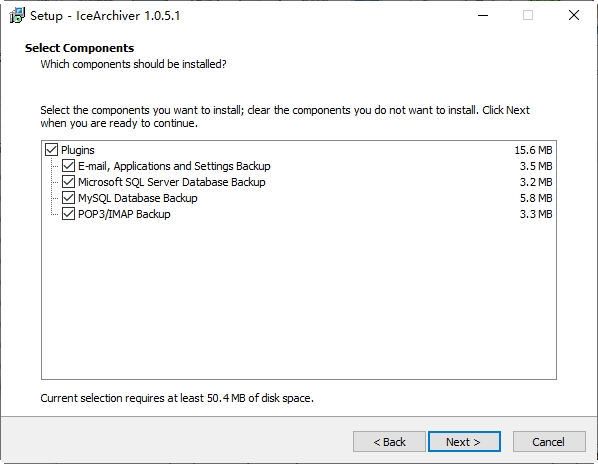
Task: Minimize the setup window
Action: (x=483, y=15)
